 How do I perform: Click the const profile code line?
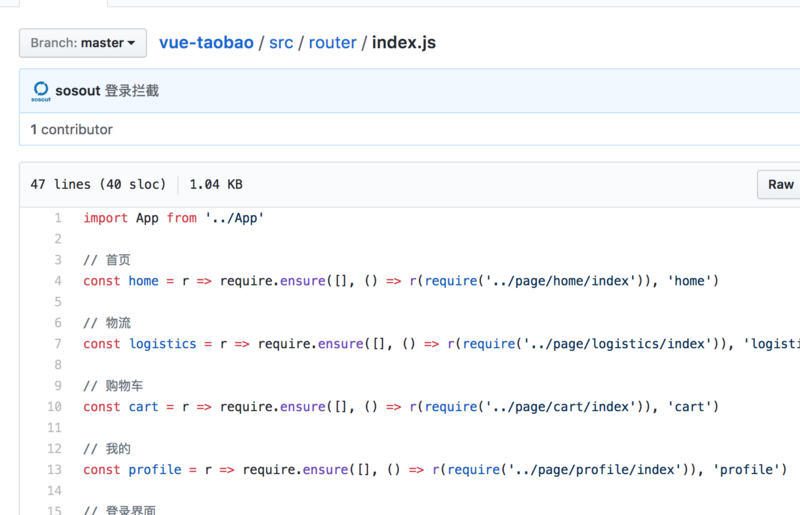(x=435, y=470)
